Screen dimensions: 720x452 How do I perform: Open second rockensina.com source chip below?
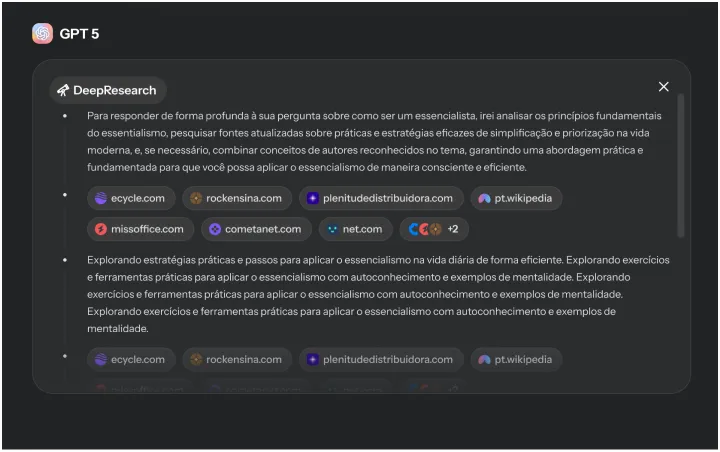(237, 360)
